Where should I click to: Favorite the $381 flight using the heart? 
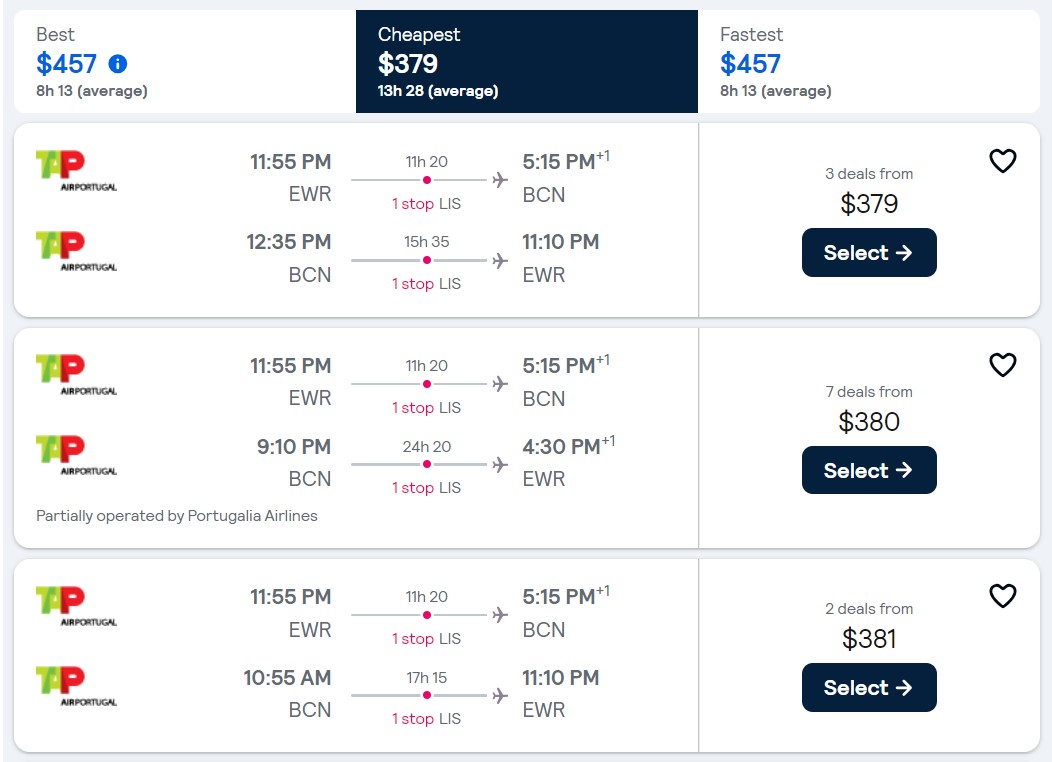[x=1002, y=596]
